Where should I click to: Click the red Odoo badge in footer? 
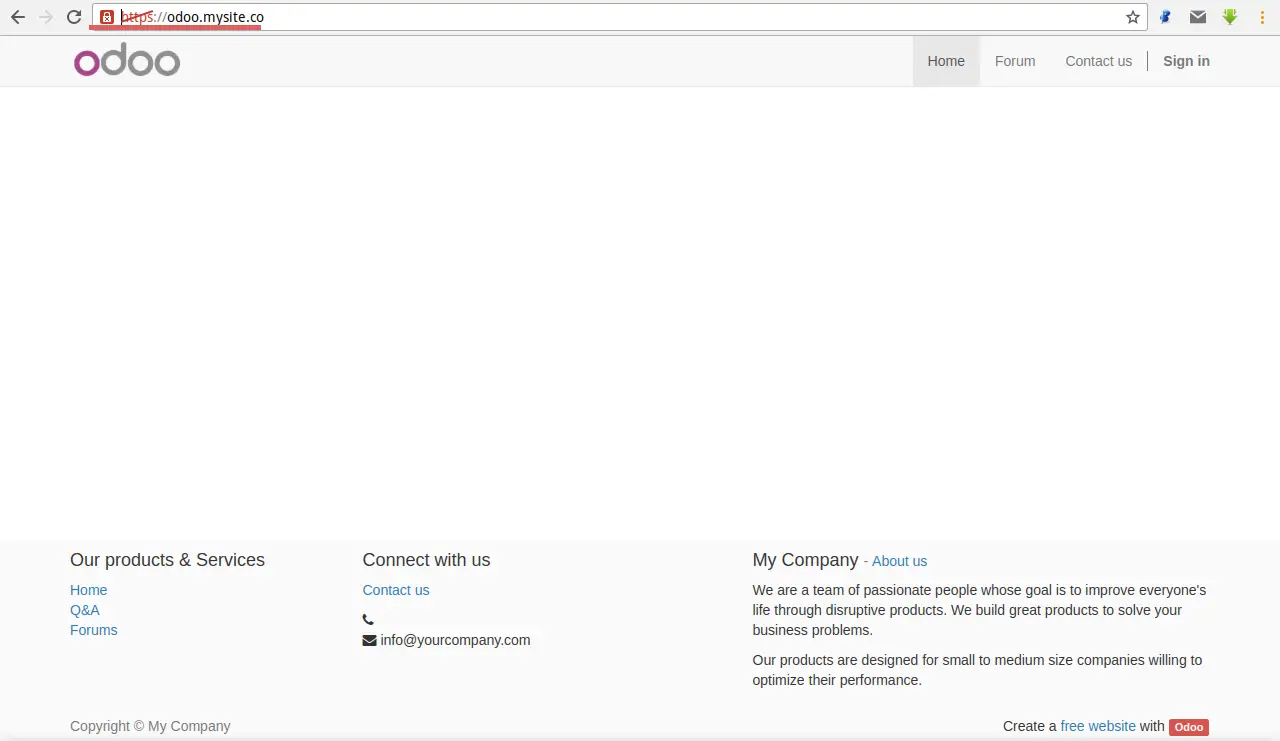tap(1189, 727)
